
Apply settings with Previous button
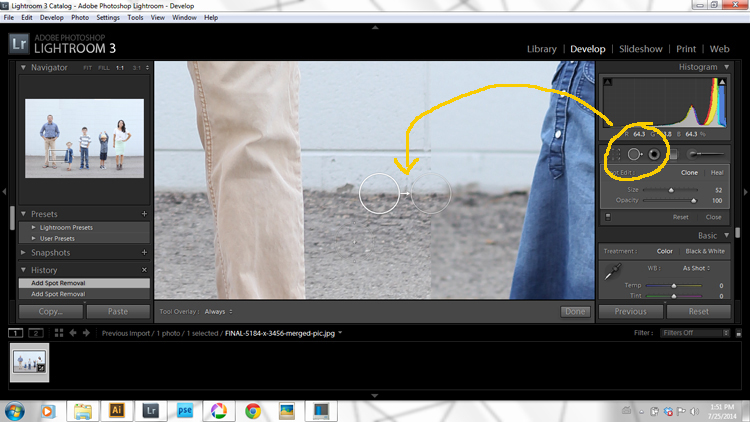630,311
